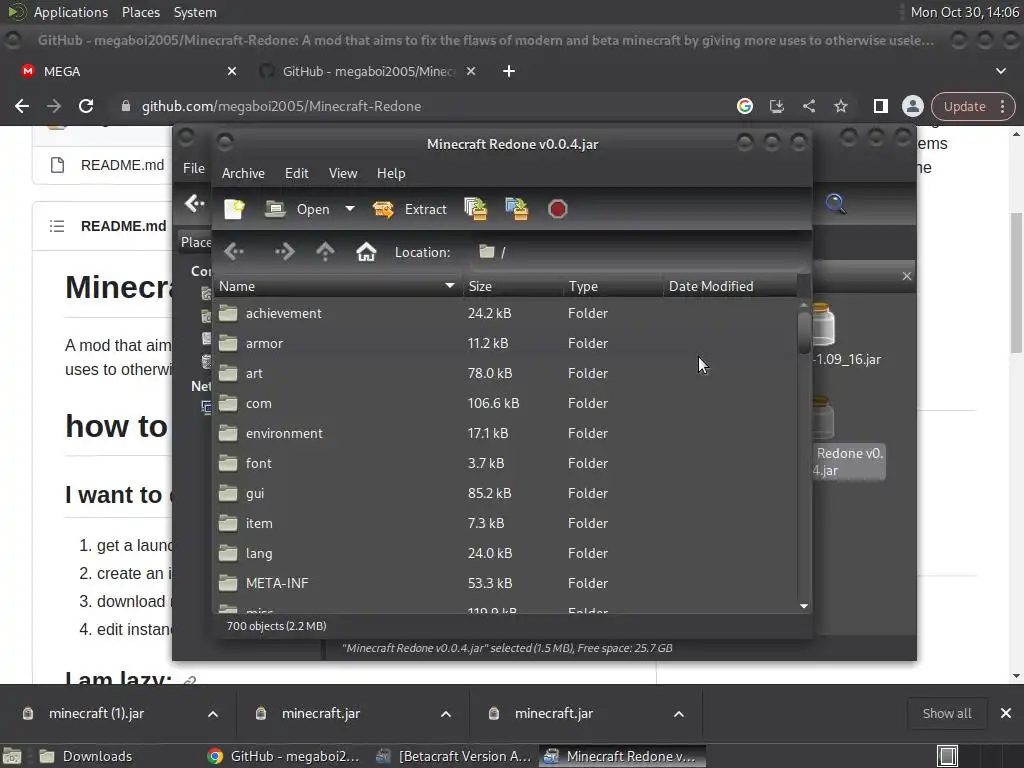Click Add folder to archive icon
The image size is (1024, 768).
[517, 209]
